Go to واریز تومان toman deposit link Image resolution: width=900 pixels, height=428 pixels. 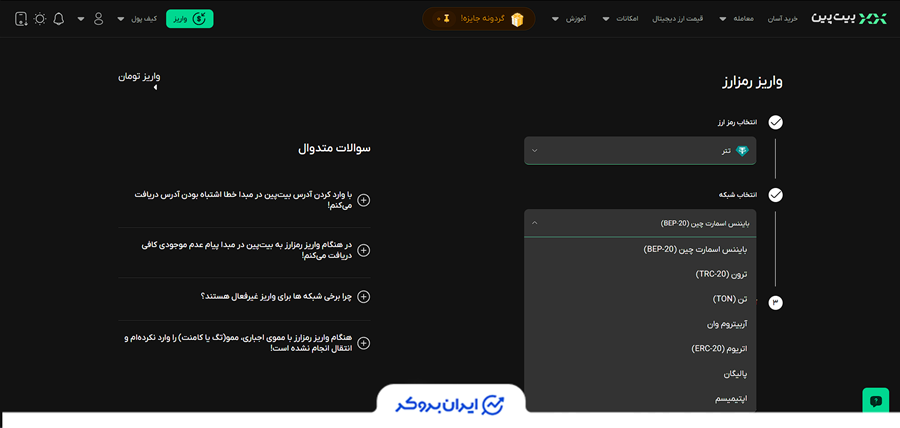(140, 76)
